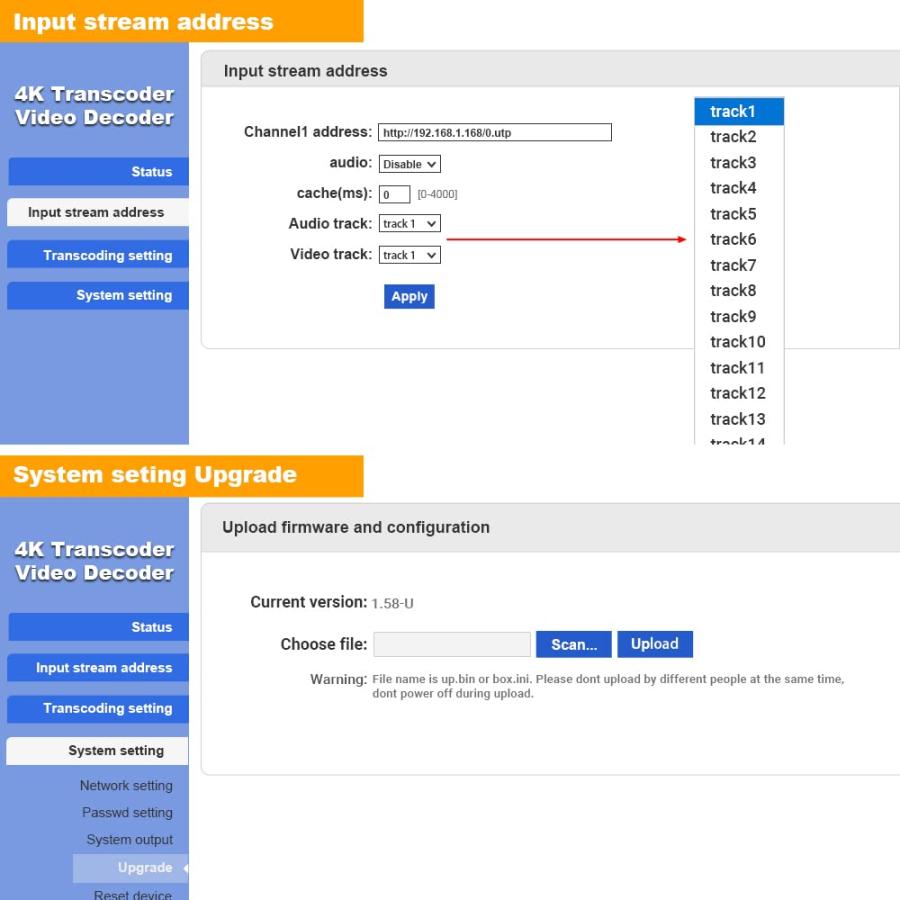Pick track10 from the track list
The height and width of the screenshot is (900, 900).
(x=738, y=342)
